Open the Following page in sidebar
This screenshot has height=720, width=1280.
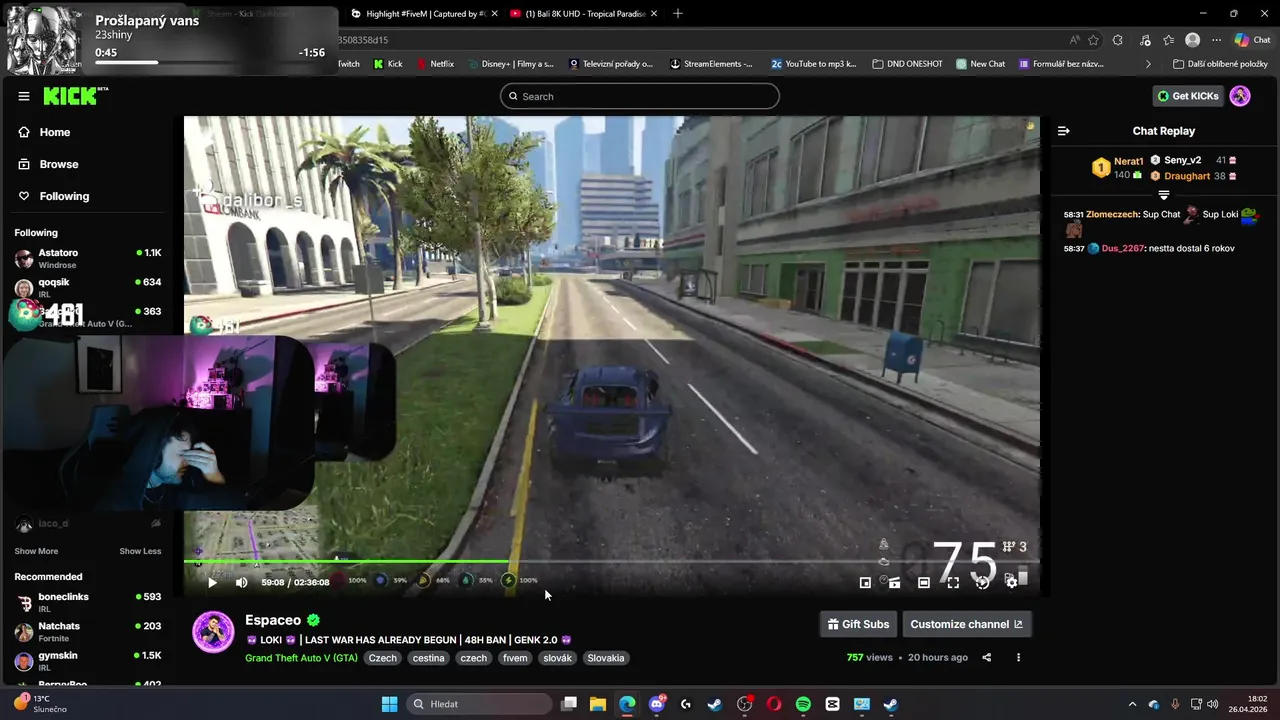pos(54,196)
